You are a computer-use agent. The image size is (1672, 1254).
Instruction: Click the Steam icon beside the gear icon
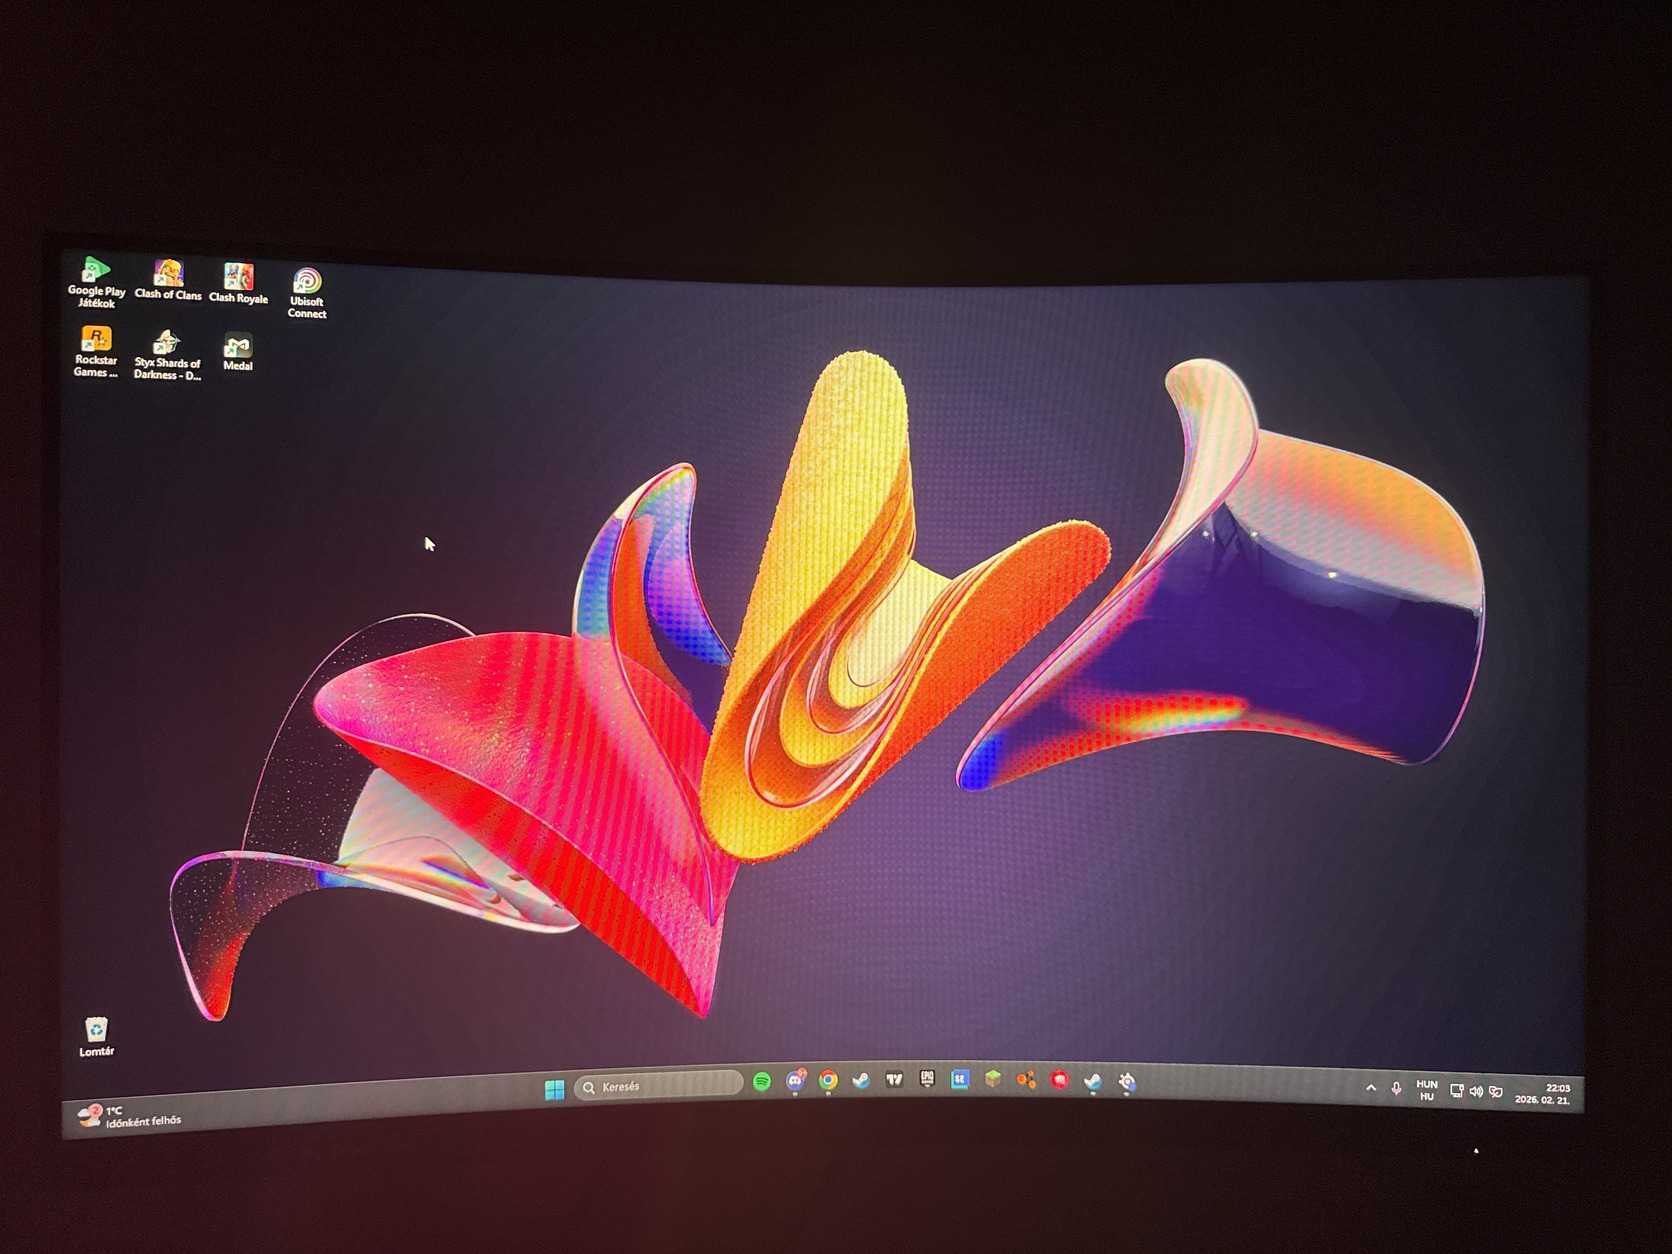click(1093, 1081)
